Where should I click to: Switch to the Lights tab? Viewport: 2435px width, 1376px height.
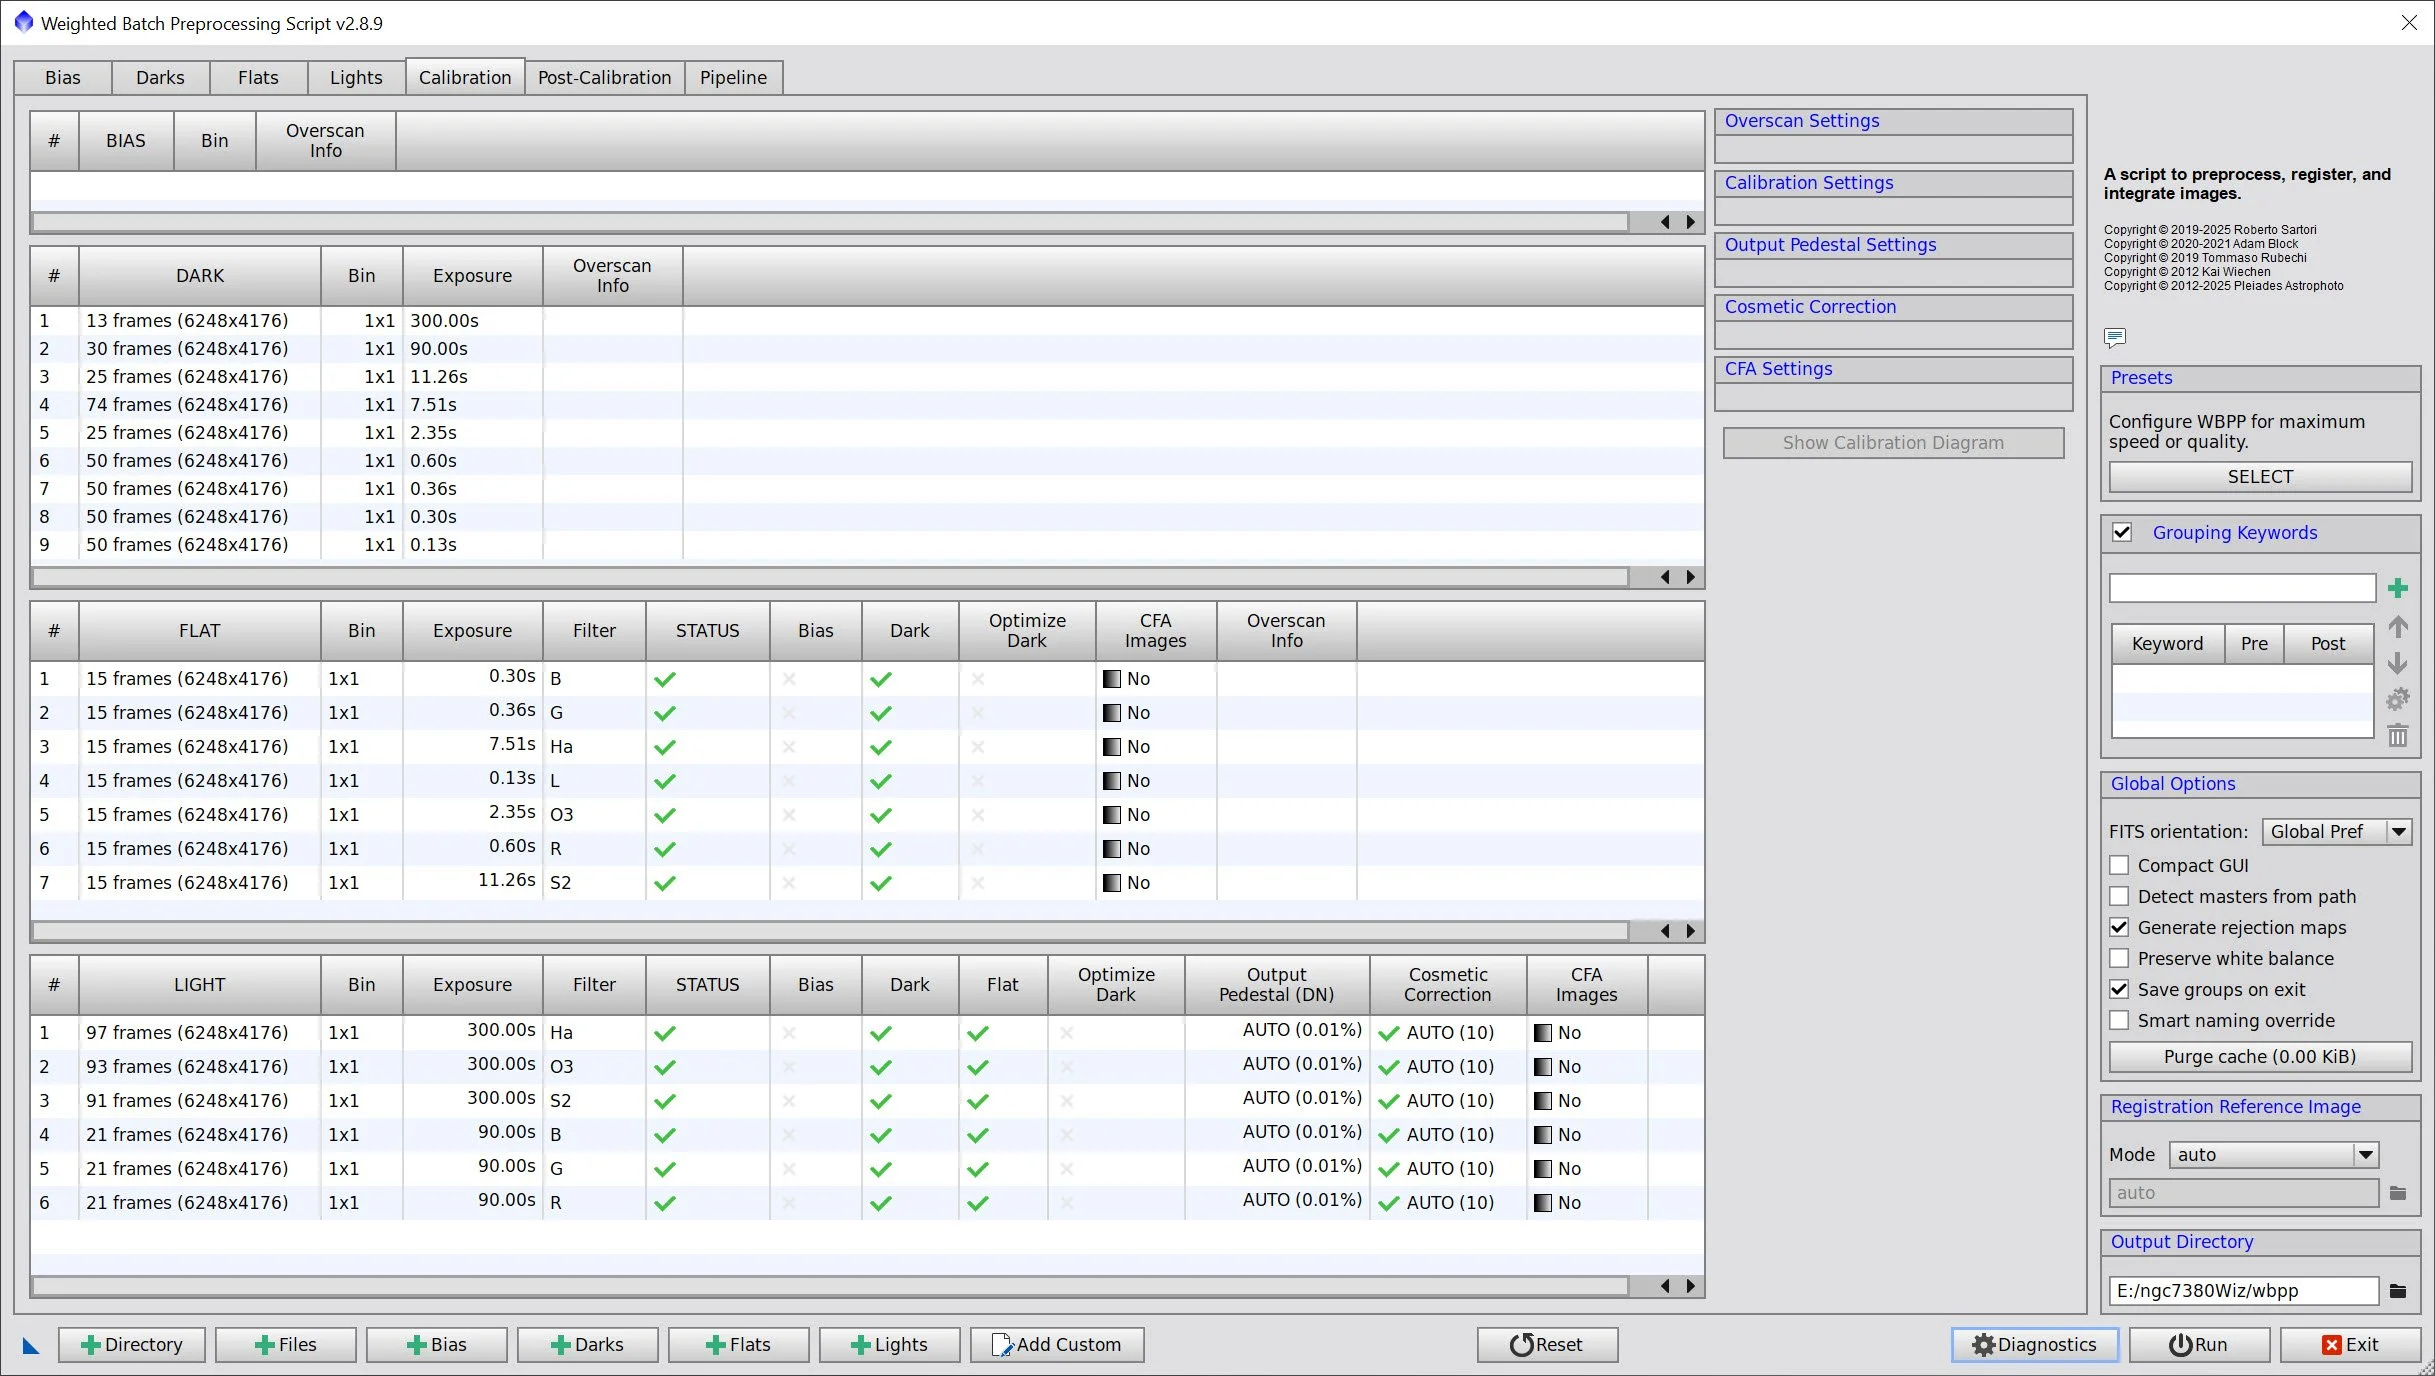pos(356,77)
